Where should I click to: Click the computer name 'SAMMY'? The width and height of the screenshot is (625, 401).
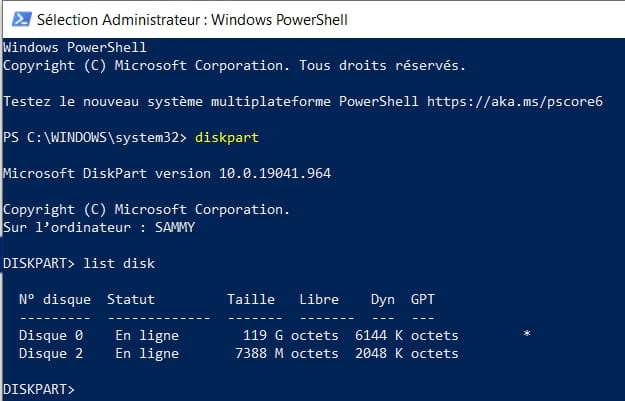tap(175, 228)
